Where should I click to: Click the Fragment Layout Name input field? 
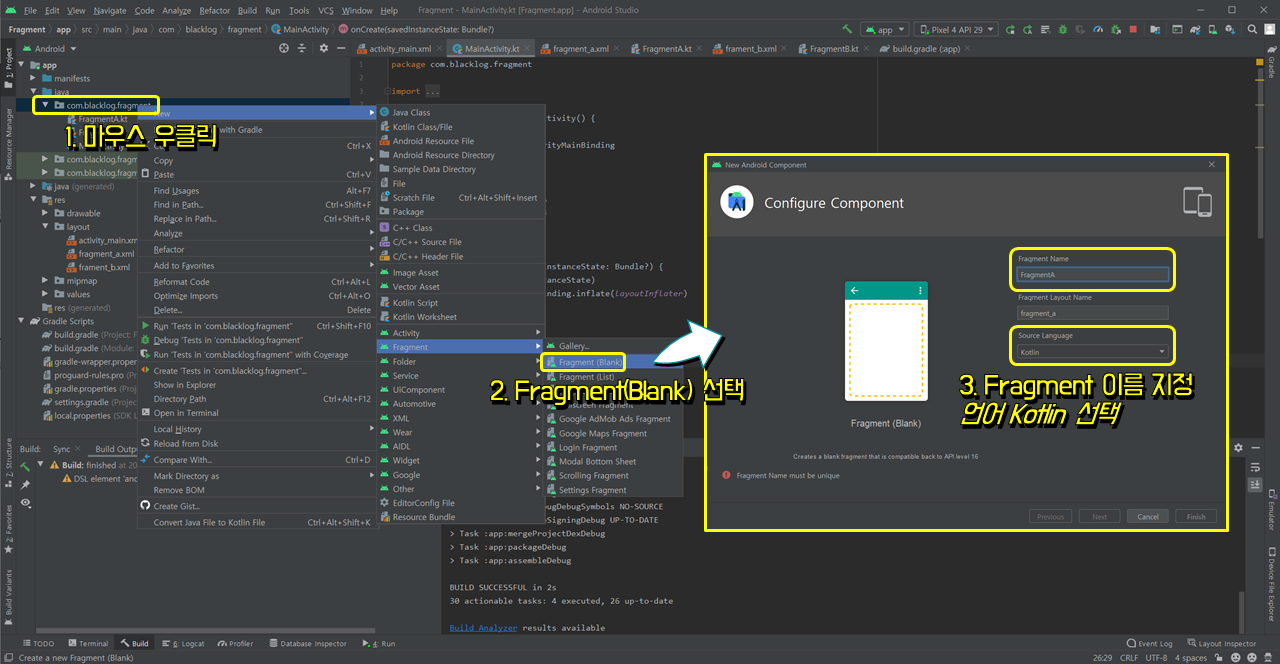tap(1092, 313)
